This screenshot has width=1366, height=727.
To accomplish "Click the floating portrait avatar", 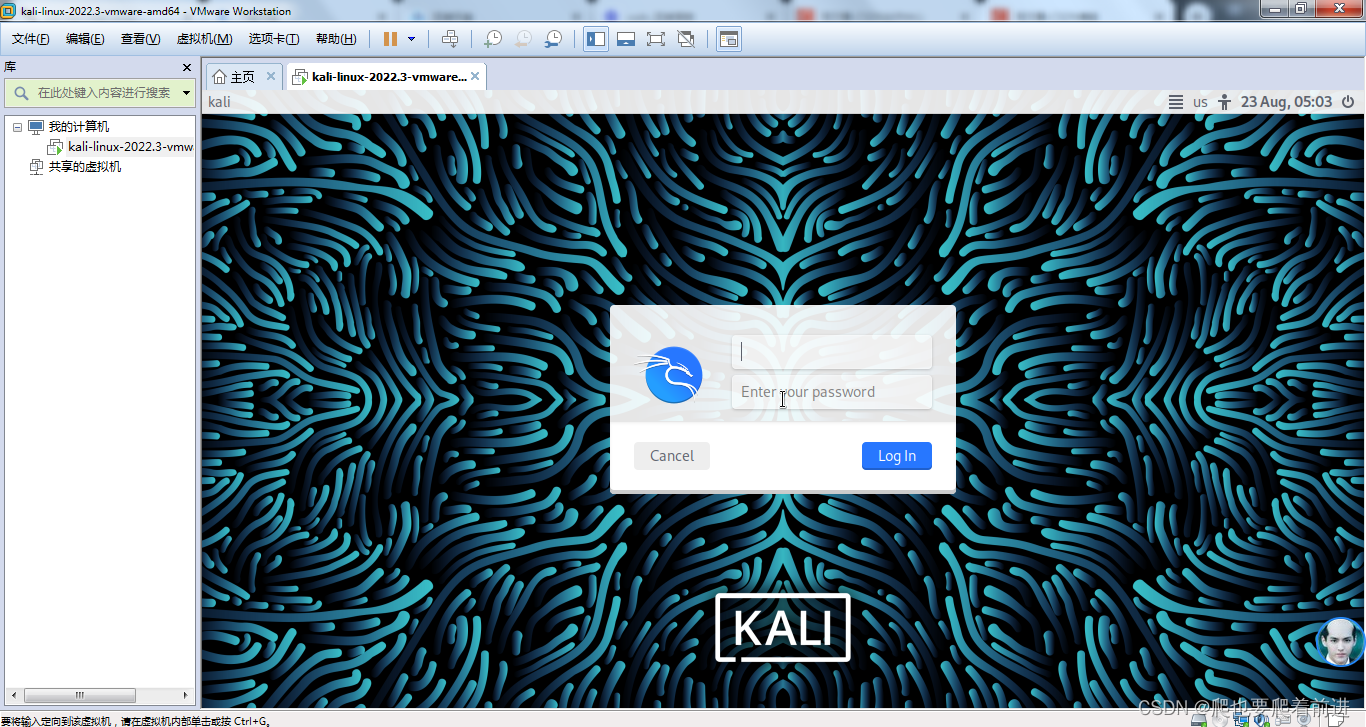I will (1340, 642).
